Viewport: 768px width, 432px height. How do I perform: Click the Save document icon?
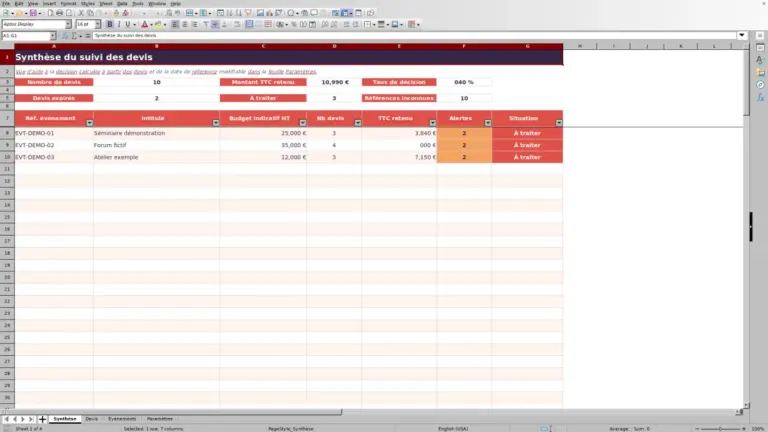coord(32,13)
